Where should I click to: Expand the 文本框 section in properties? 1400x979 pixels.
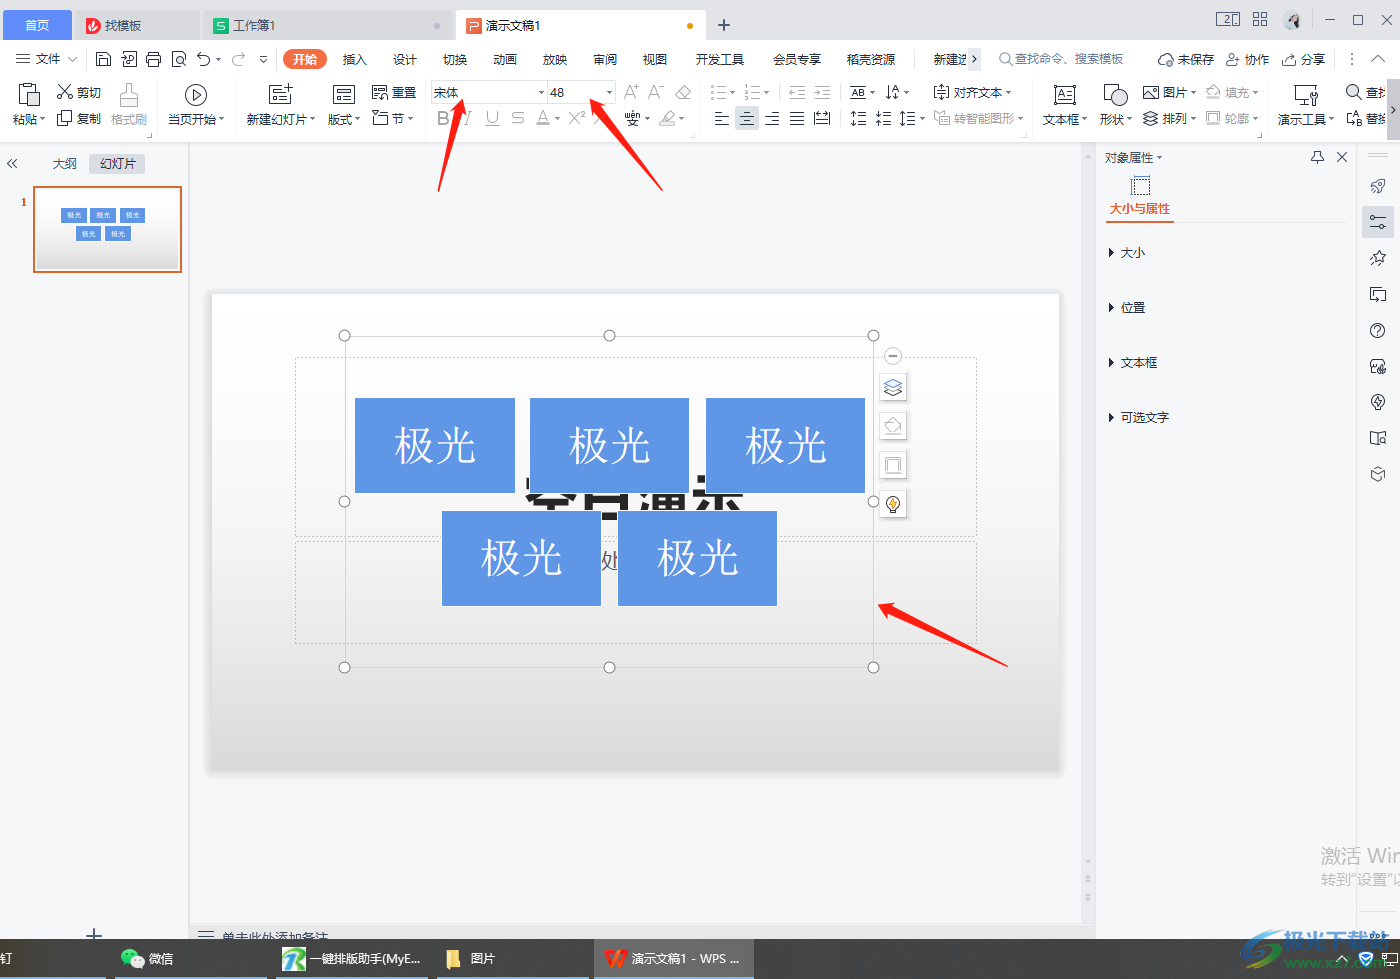[1133, 363]
